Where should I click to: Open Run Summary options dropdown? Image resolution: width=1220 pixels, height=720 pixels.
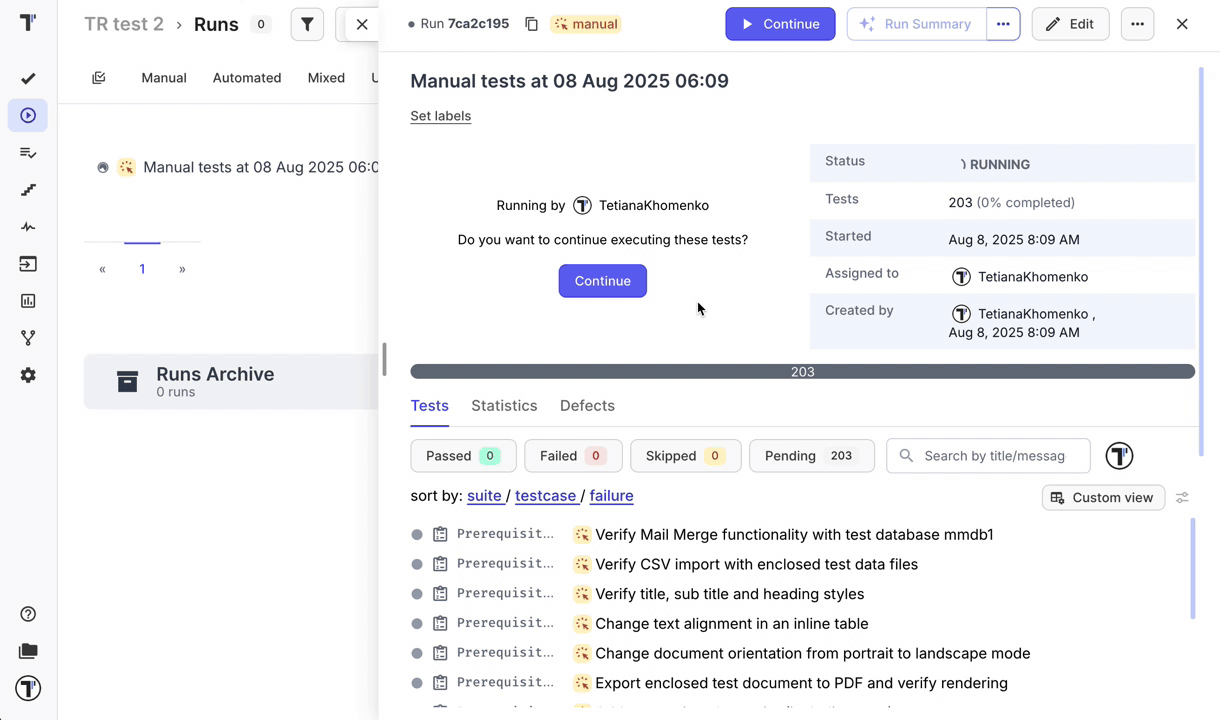pos(1003,24)
